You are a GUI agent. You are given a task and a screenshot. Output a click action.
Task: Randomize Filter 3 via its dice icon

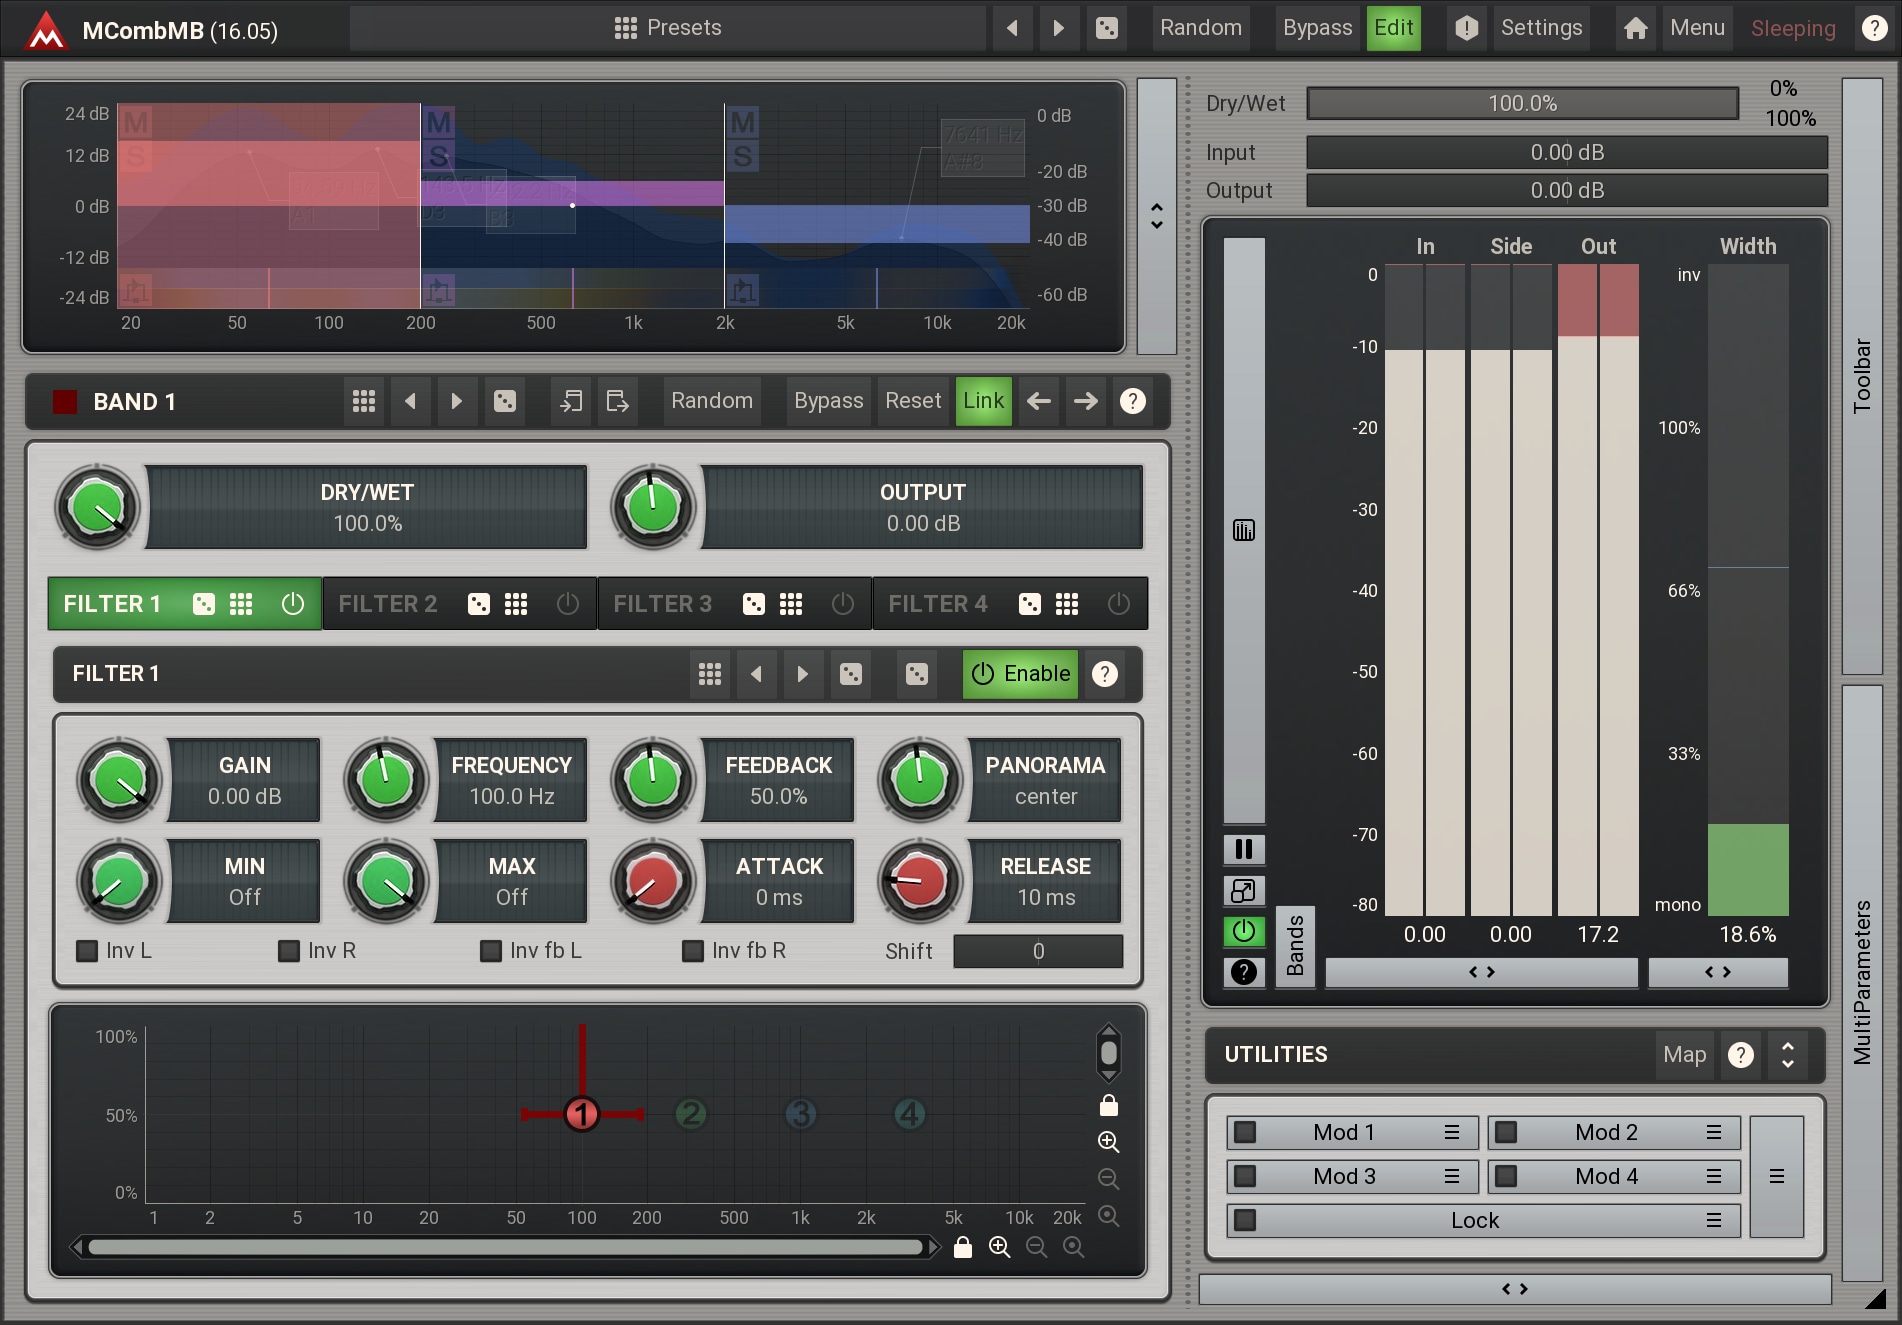point(754,604)
